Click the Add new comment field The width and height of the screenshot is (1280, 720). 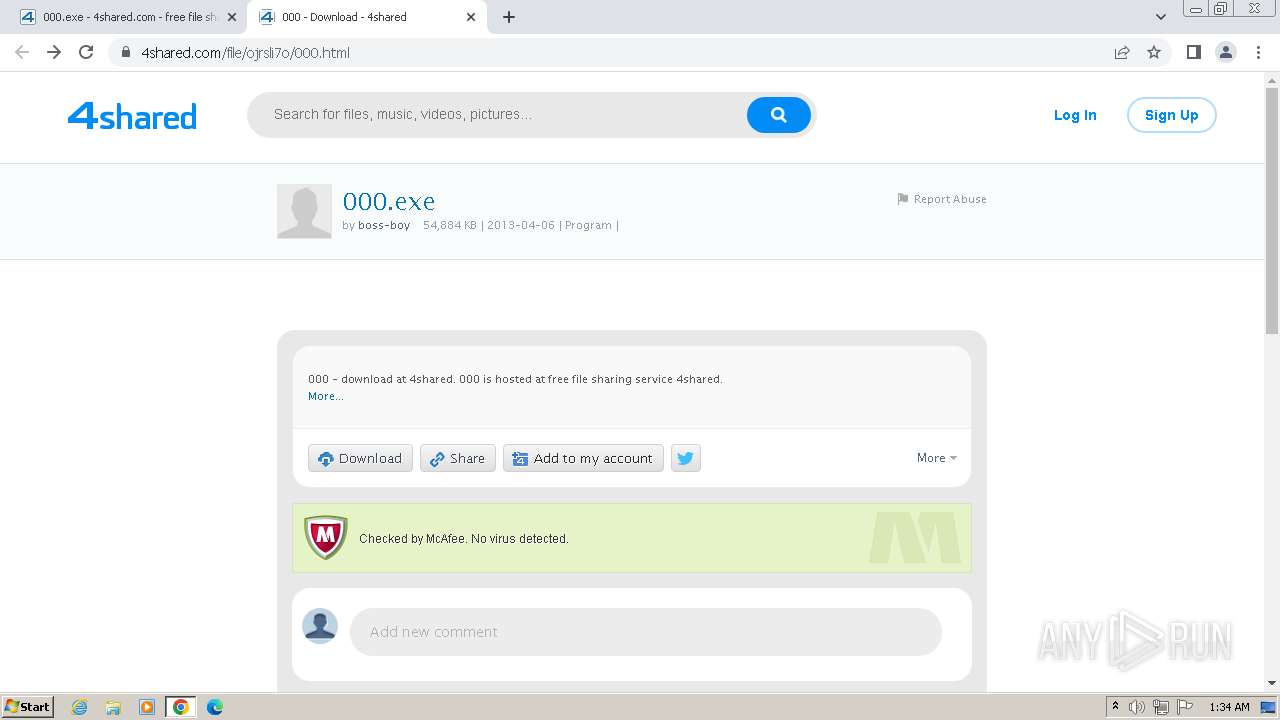coord(646,632)
